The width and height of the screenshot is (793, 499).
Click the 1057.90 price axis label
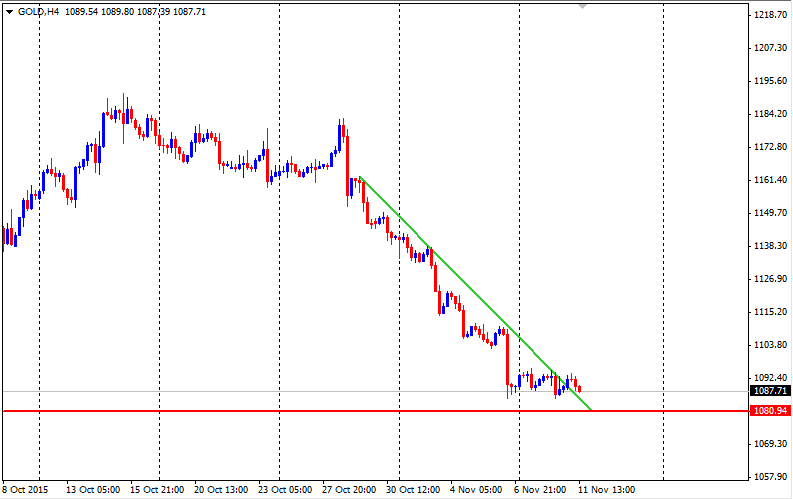[x=770, y=477]
